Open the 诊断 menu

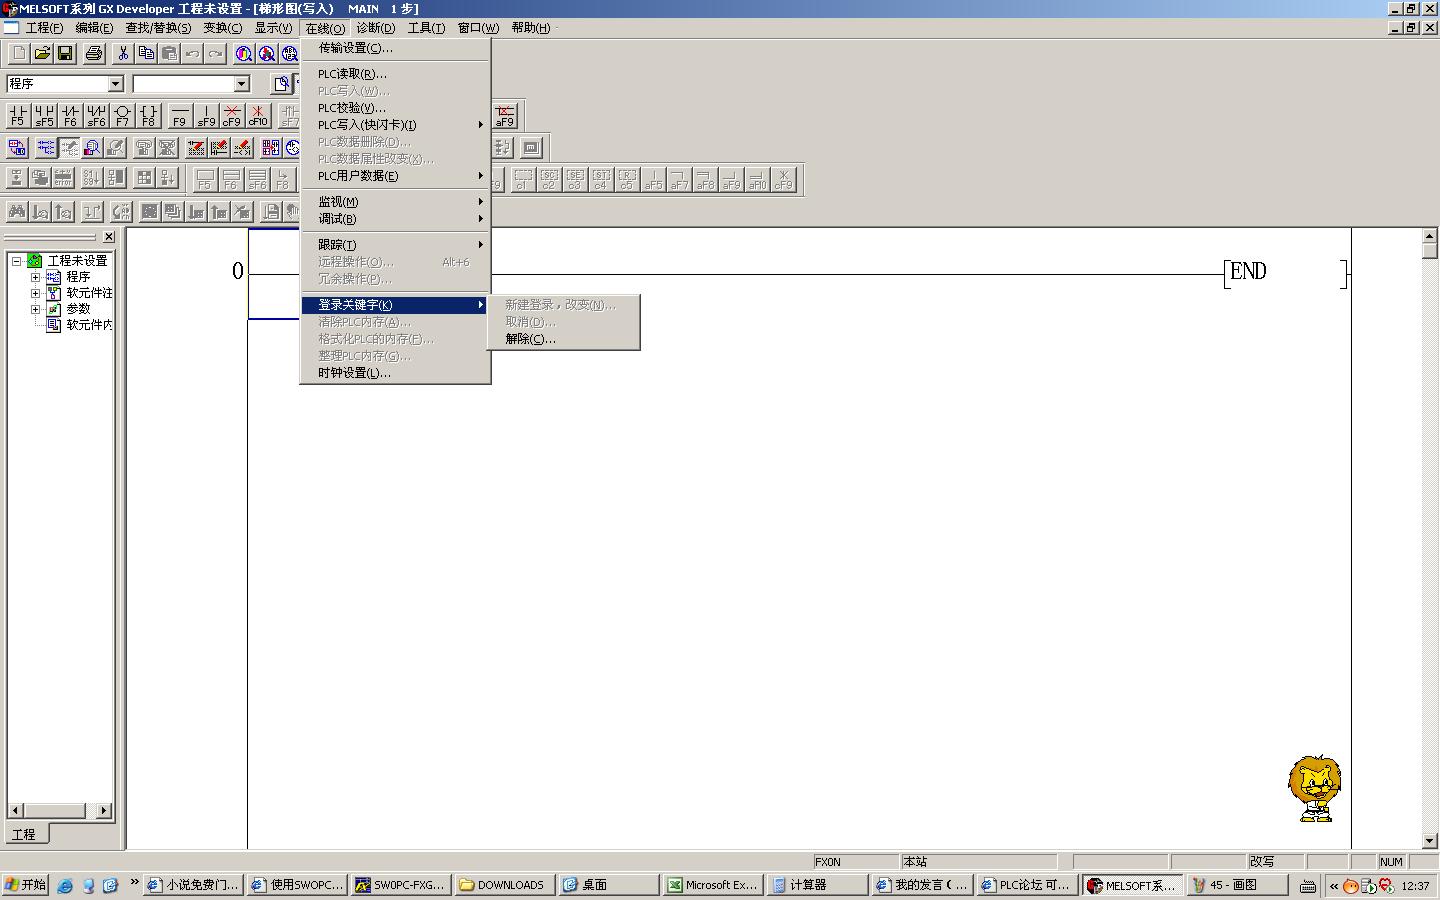click(x=375, y=28)
